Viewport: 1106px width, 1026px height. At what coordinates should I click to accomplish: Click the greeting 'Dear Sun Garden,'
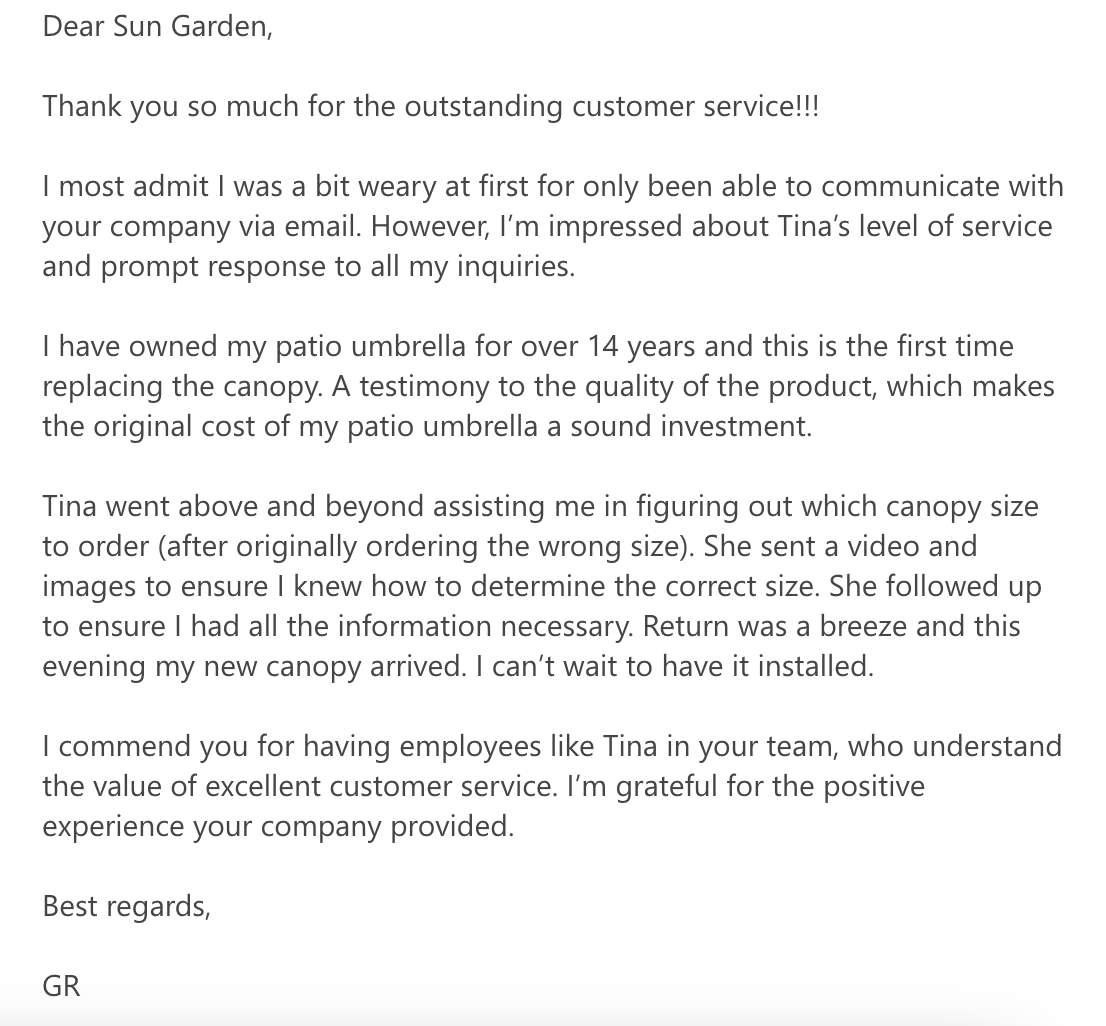pos(157,28)
